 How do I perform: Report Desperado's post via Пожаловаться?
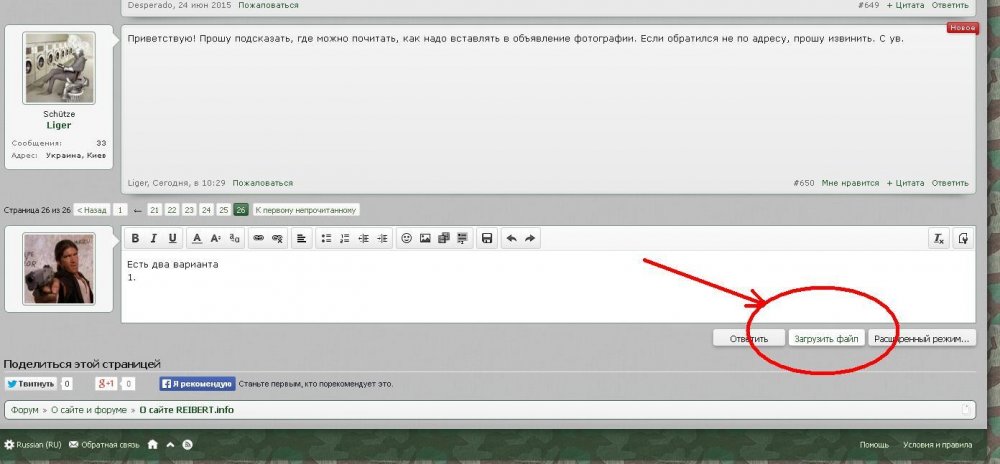(x=268, y=5)
